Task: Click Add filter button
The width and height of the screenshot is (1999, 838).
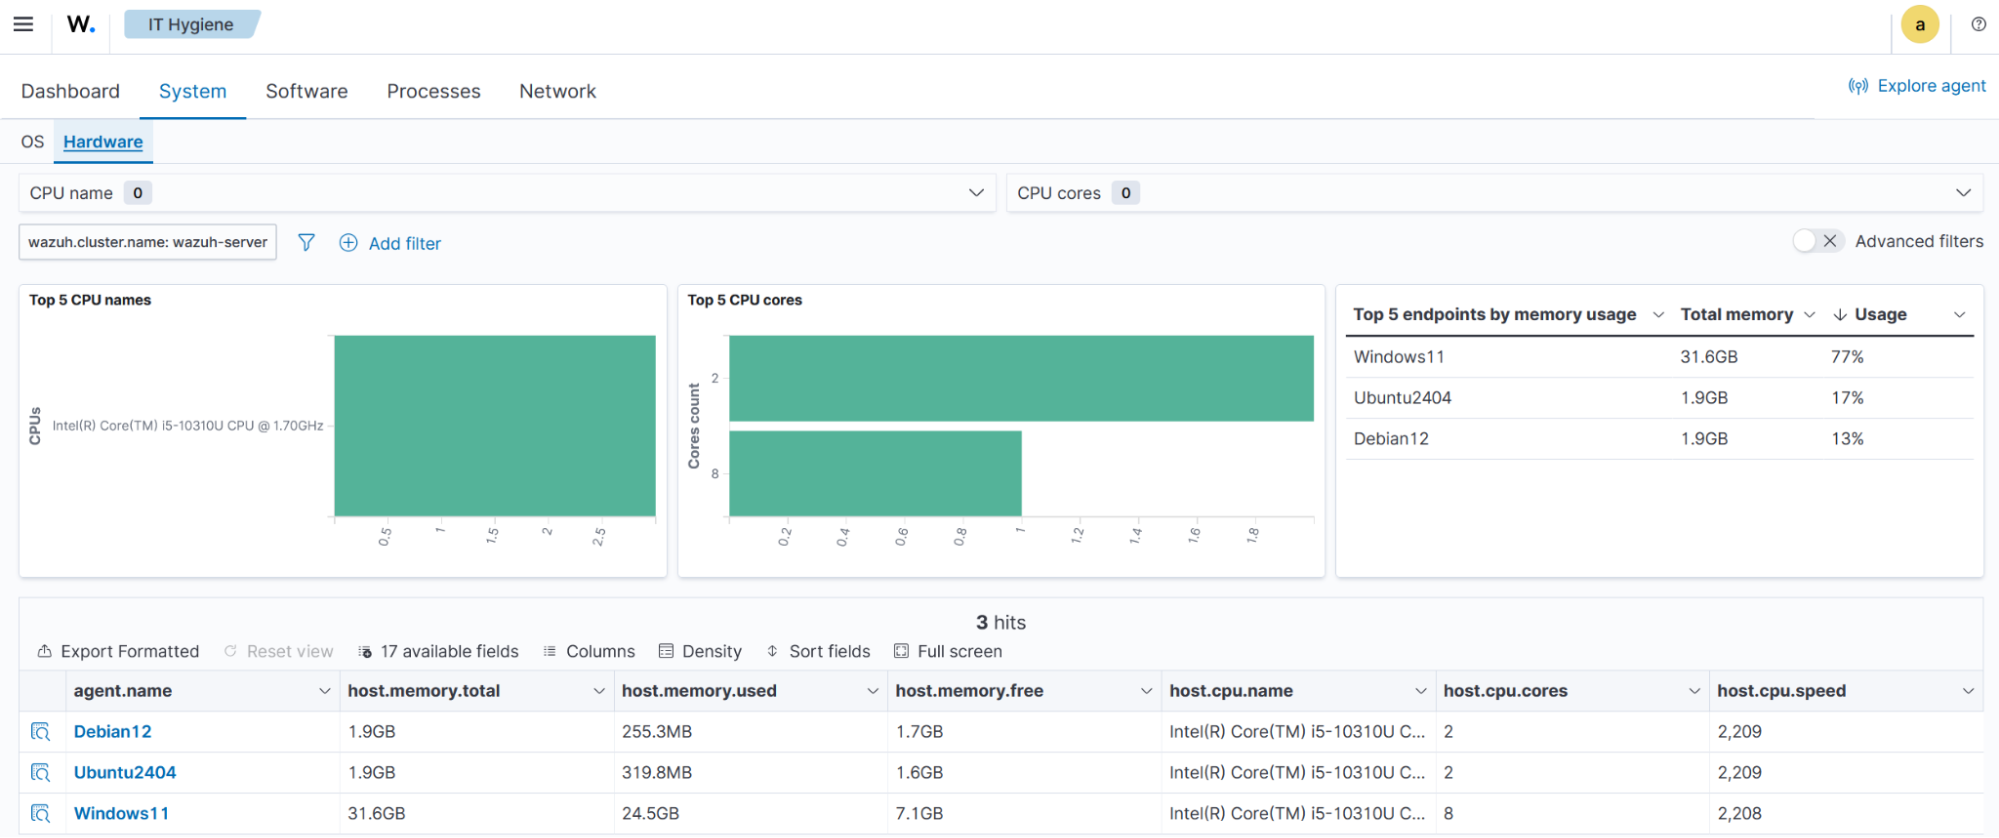Action: pyautogui.click(x=390, y=243)
